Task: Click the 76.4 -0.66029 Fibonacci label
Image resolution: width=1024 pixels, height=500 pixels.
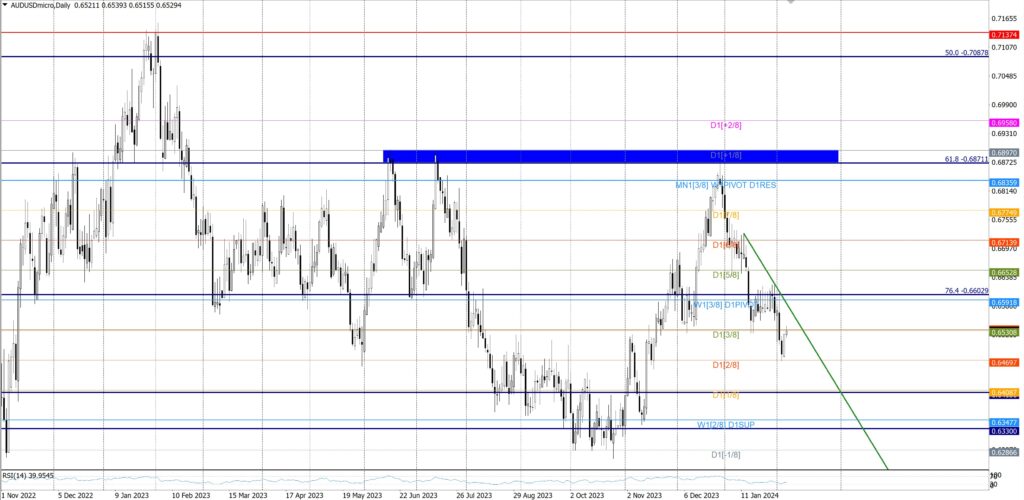Action: [x=966, y=291]
